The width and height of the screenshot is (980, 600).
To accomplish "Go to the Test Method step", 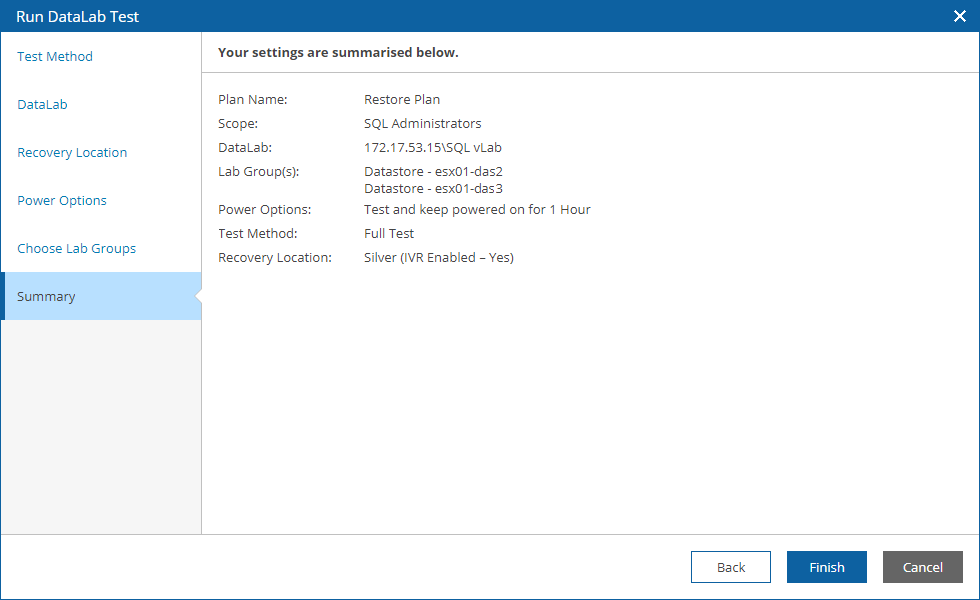I will pyautogui.click(x=55, y=56).
